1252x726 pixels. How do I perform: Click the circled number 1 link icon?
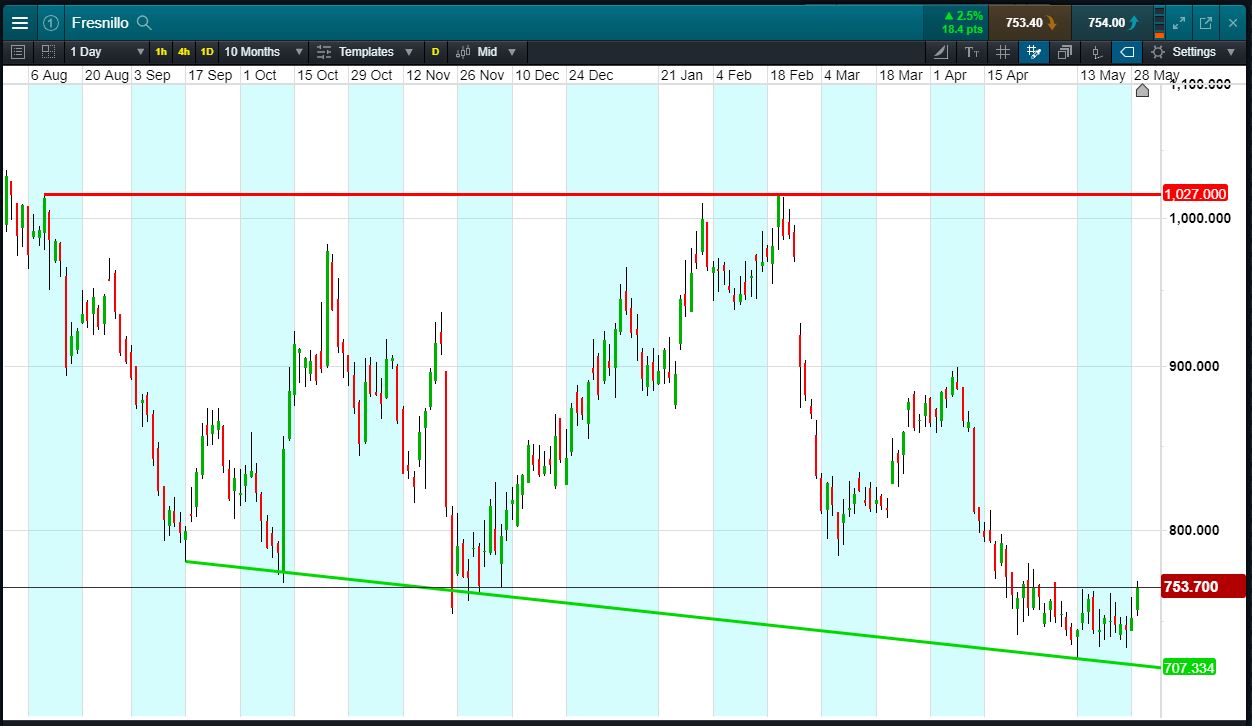coord(51,22)
